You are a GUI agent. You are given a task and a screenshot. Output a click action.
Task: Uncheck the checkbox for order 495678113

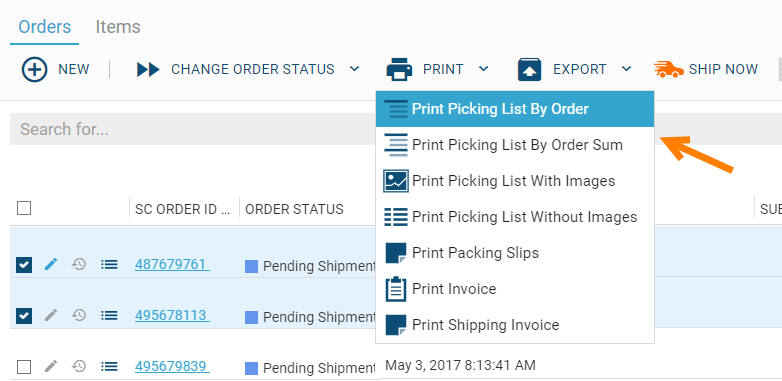pos(24,316)
